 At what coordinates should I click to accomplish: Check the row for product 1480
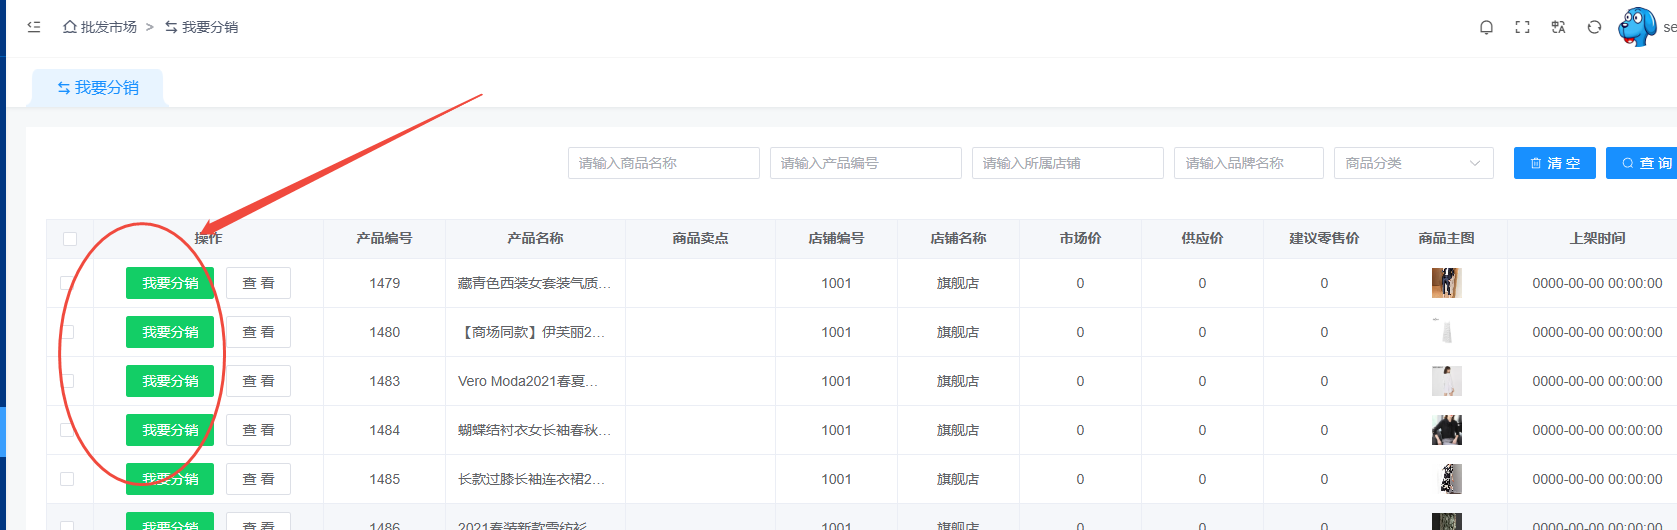[67, 332]
